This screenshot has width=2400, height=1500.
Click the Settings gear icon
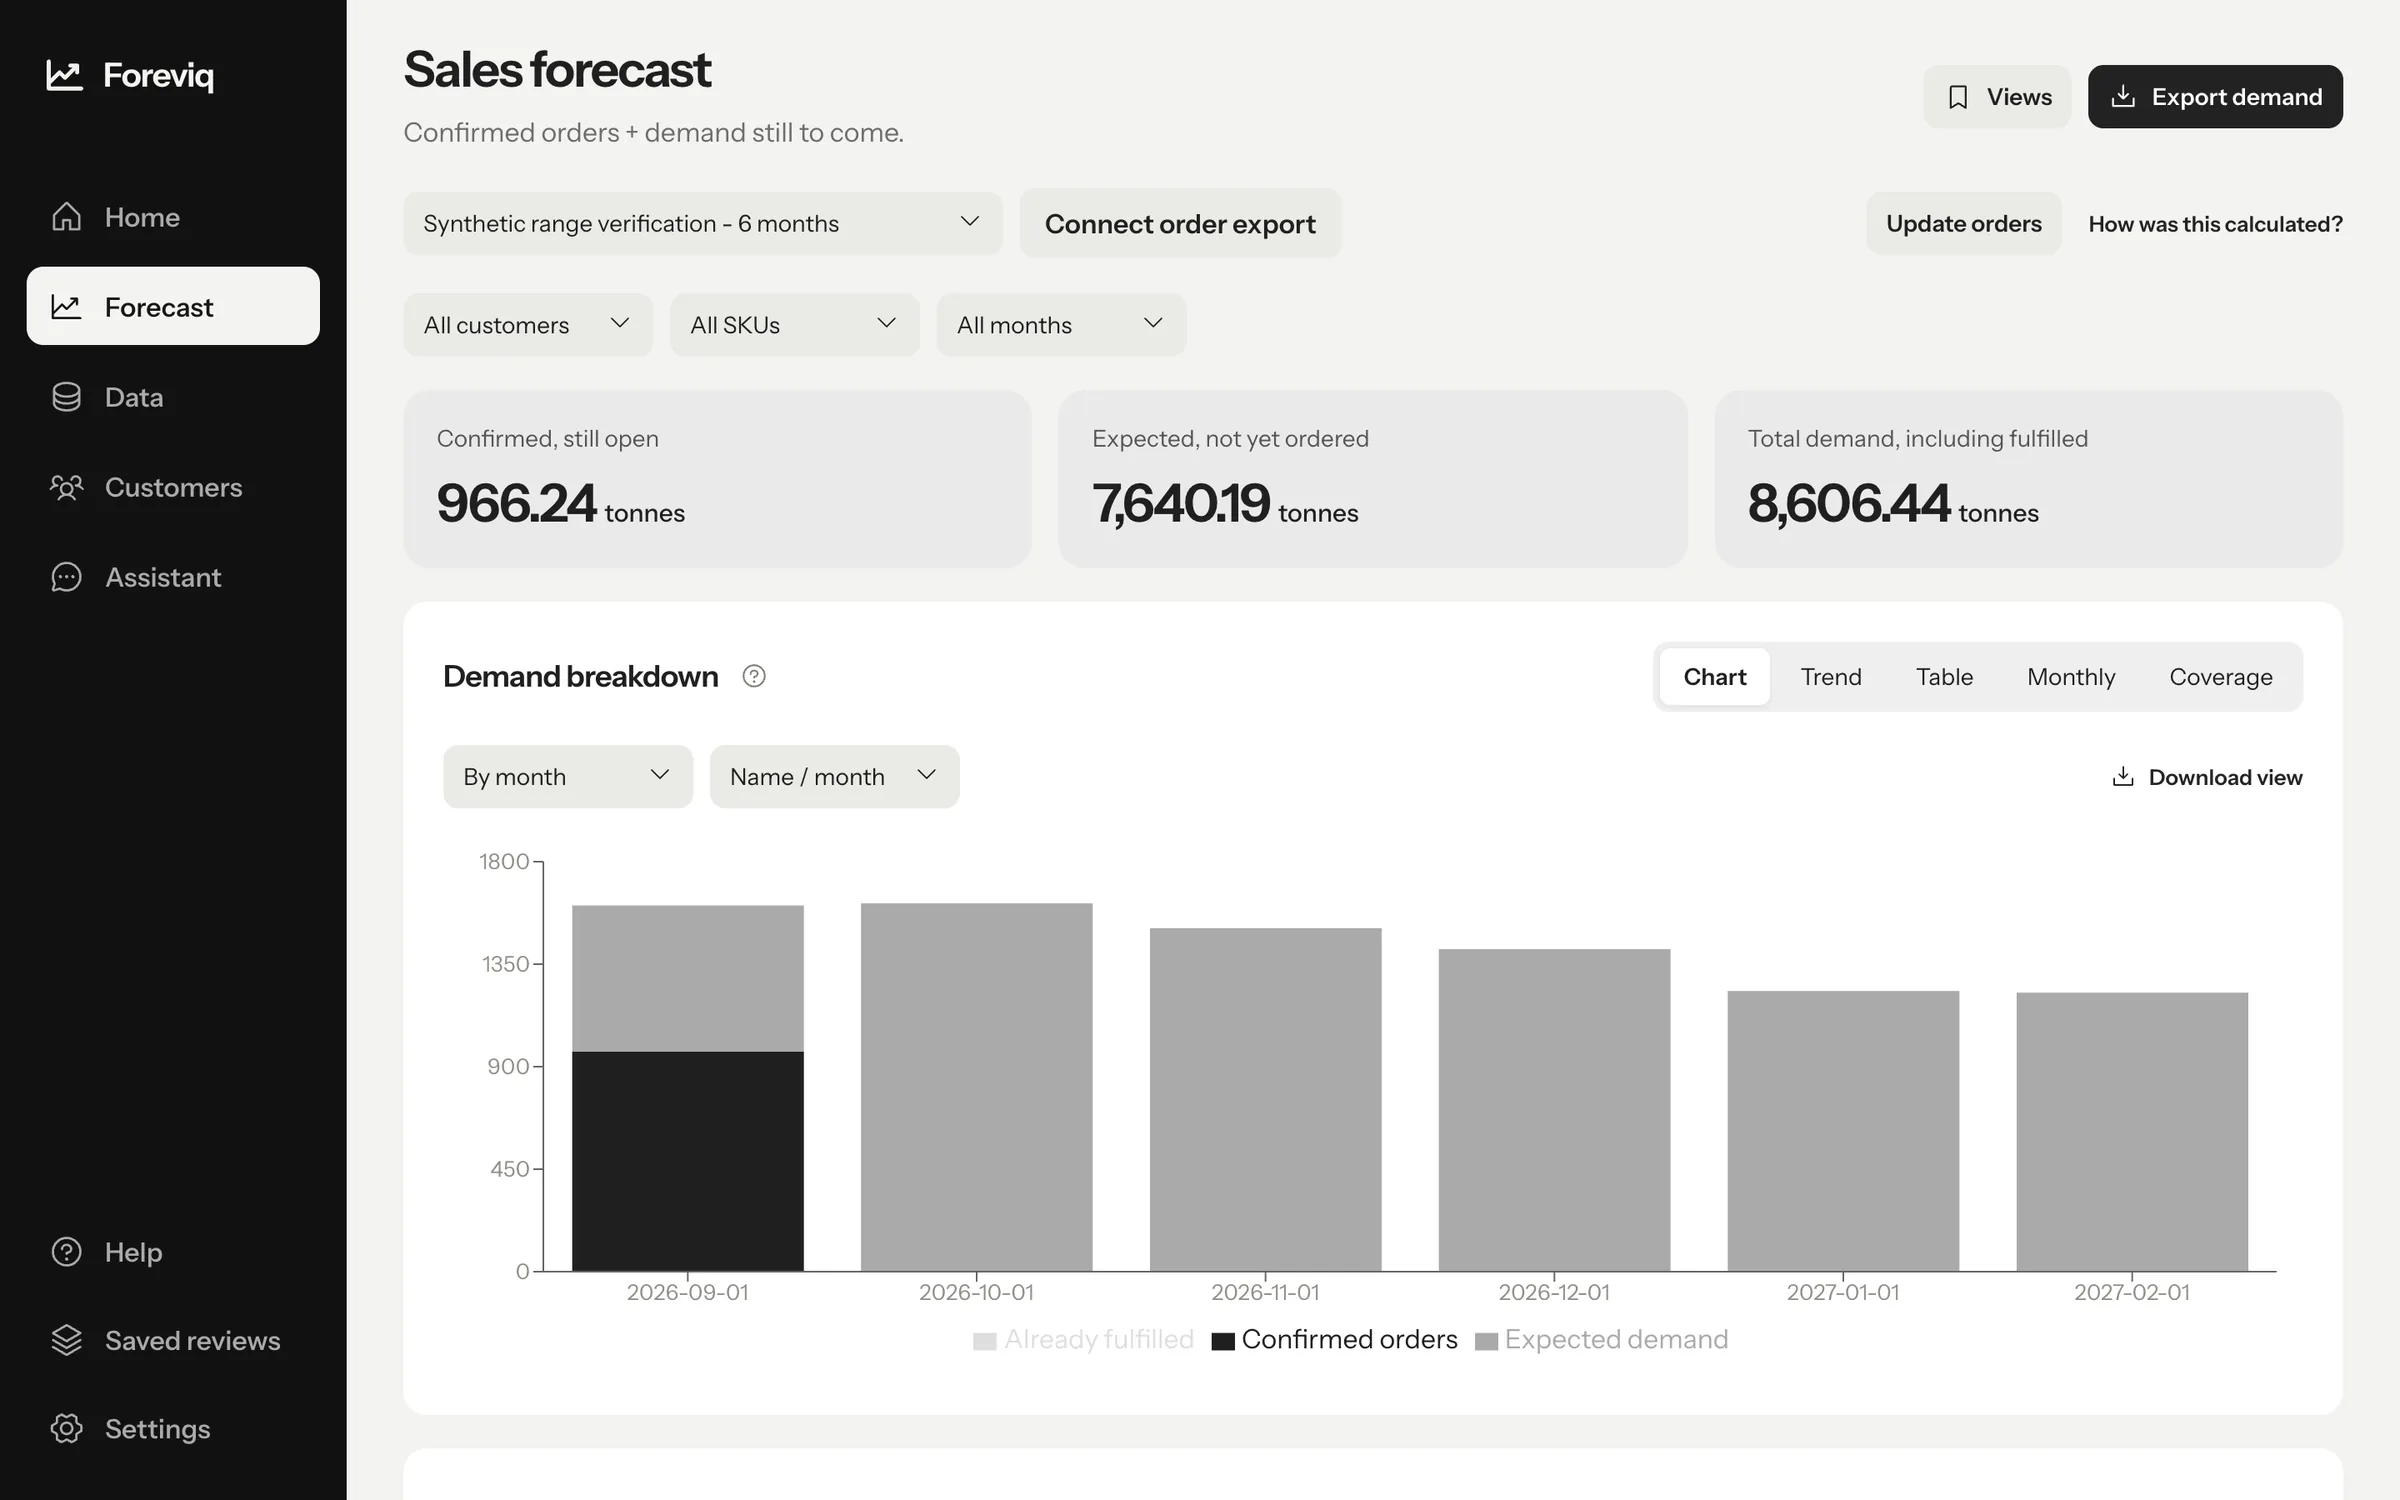tap(66, 1428)
